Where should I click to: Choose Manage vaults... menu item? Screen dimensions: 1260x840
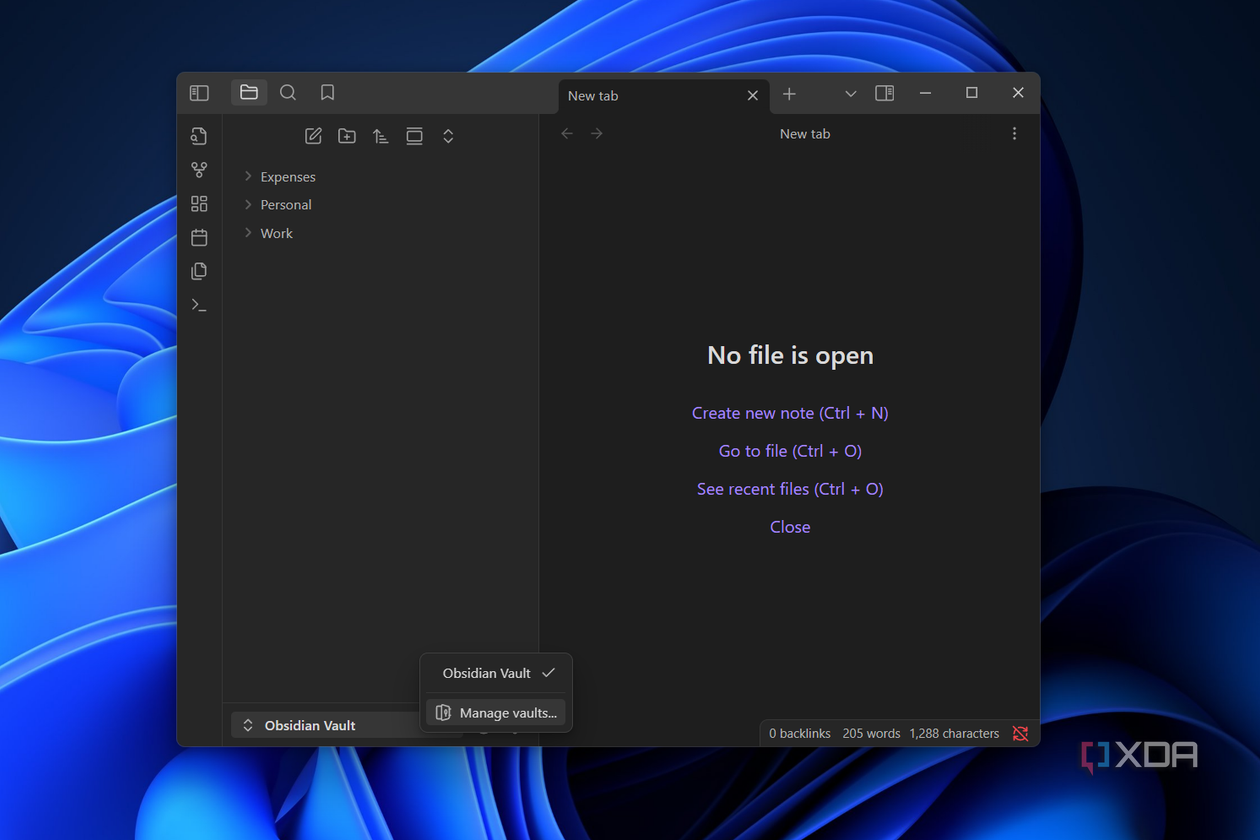[x=496, y=713]
